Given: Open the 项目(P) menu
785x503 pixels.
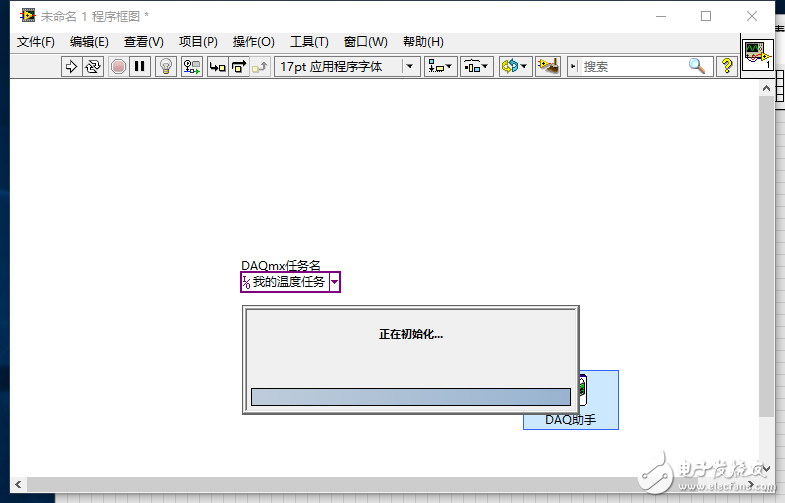Looking at the screenshot, I should pyautogui.click(x=198, y=42).
